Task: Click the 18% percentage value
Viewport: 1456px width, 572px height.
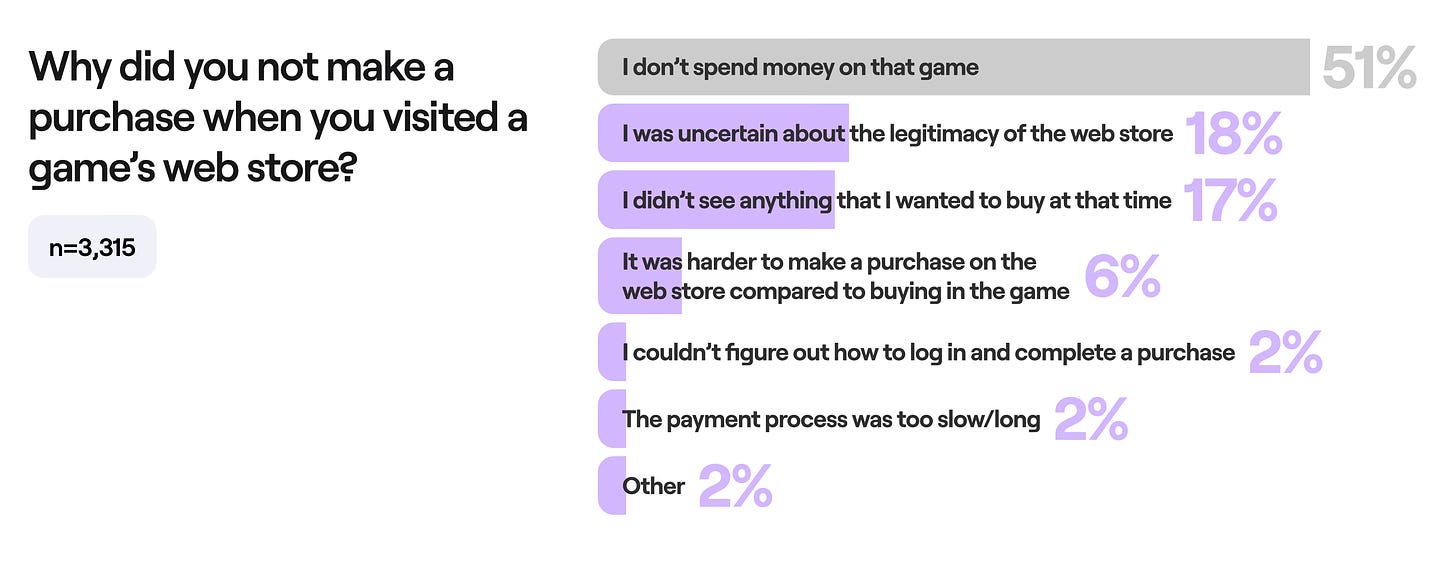Action: tap(1233, 133)
